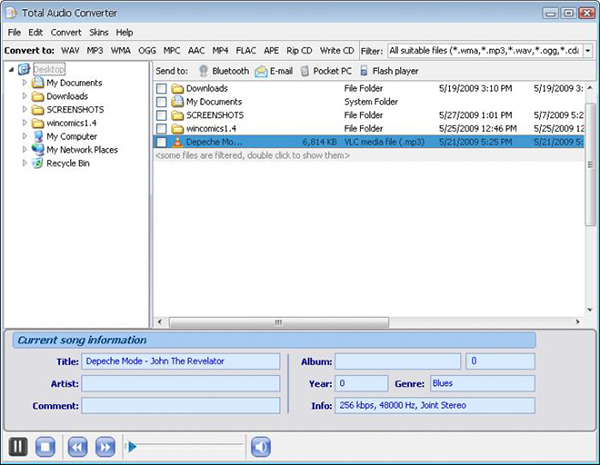Viewport: 600px width, 465px height.
Task: Click the Rip CD button
Action: pyautogui.click(x=299, y=50)
